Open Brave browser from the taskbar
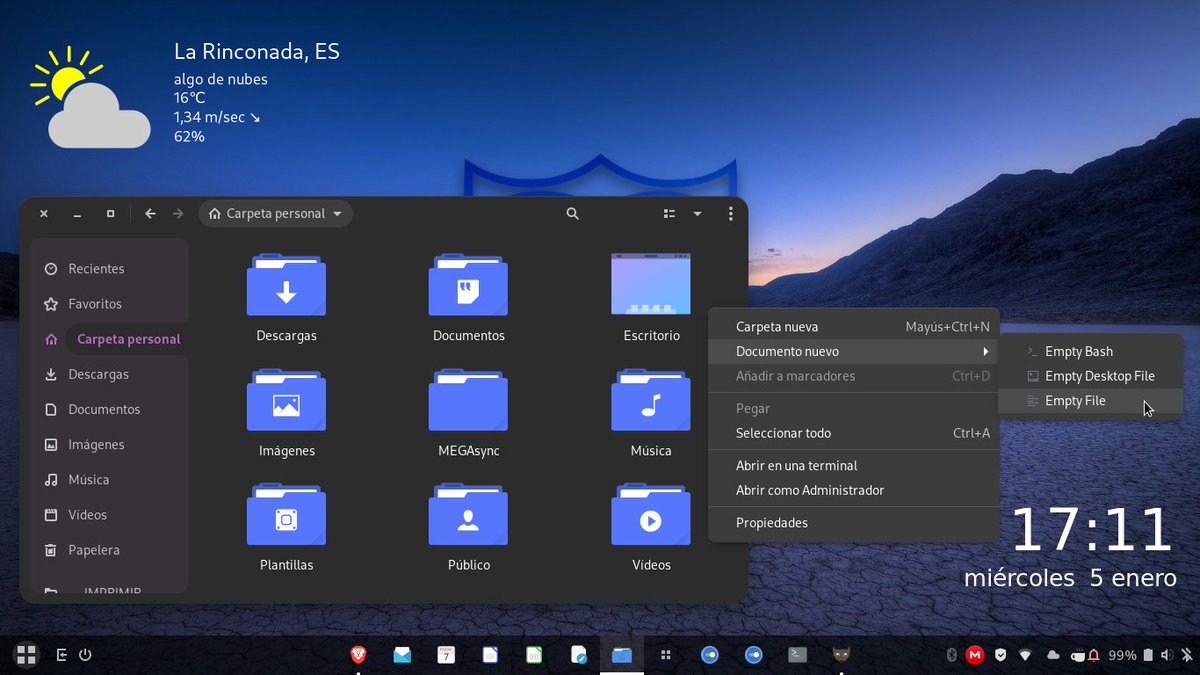 358,654
